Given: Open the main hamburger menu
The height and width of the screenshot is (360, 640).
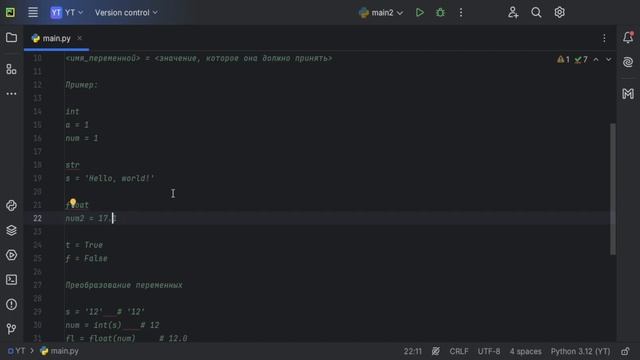Looking at the screenshot, I should point(33,13).
